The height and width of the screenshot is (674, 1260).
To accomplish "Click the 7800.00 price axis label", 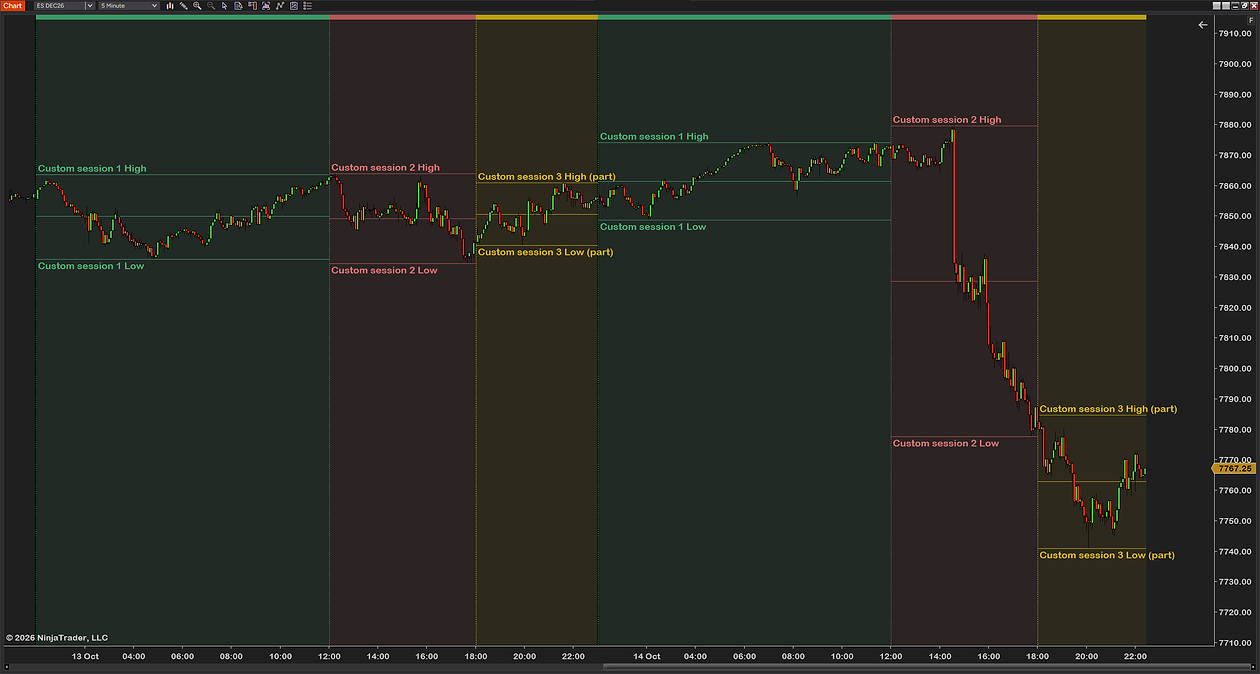I will point(1234,369).
